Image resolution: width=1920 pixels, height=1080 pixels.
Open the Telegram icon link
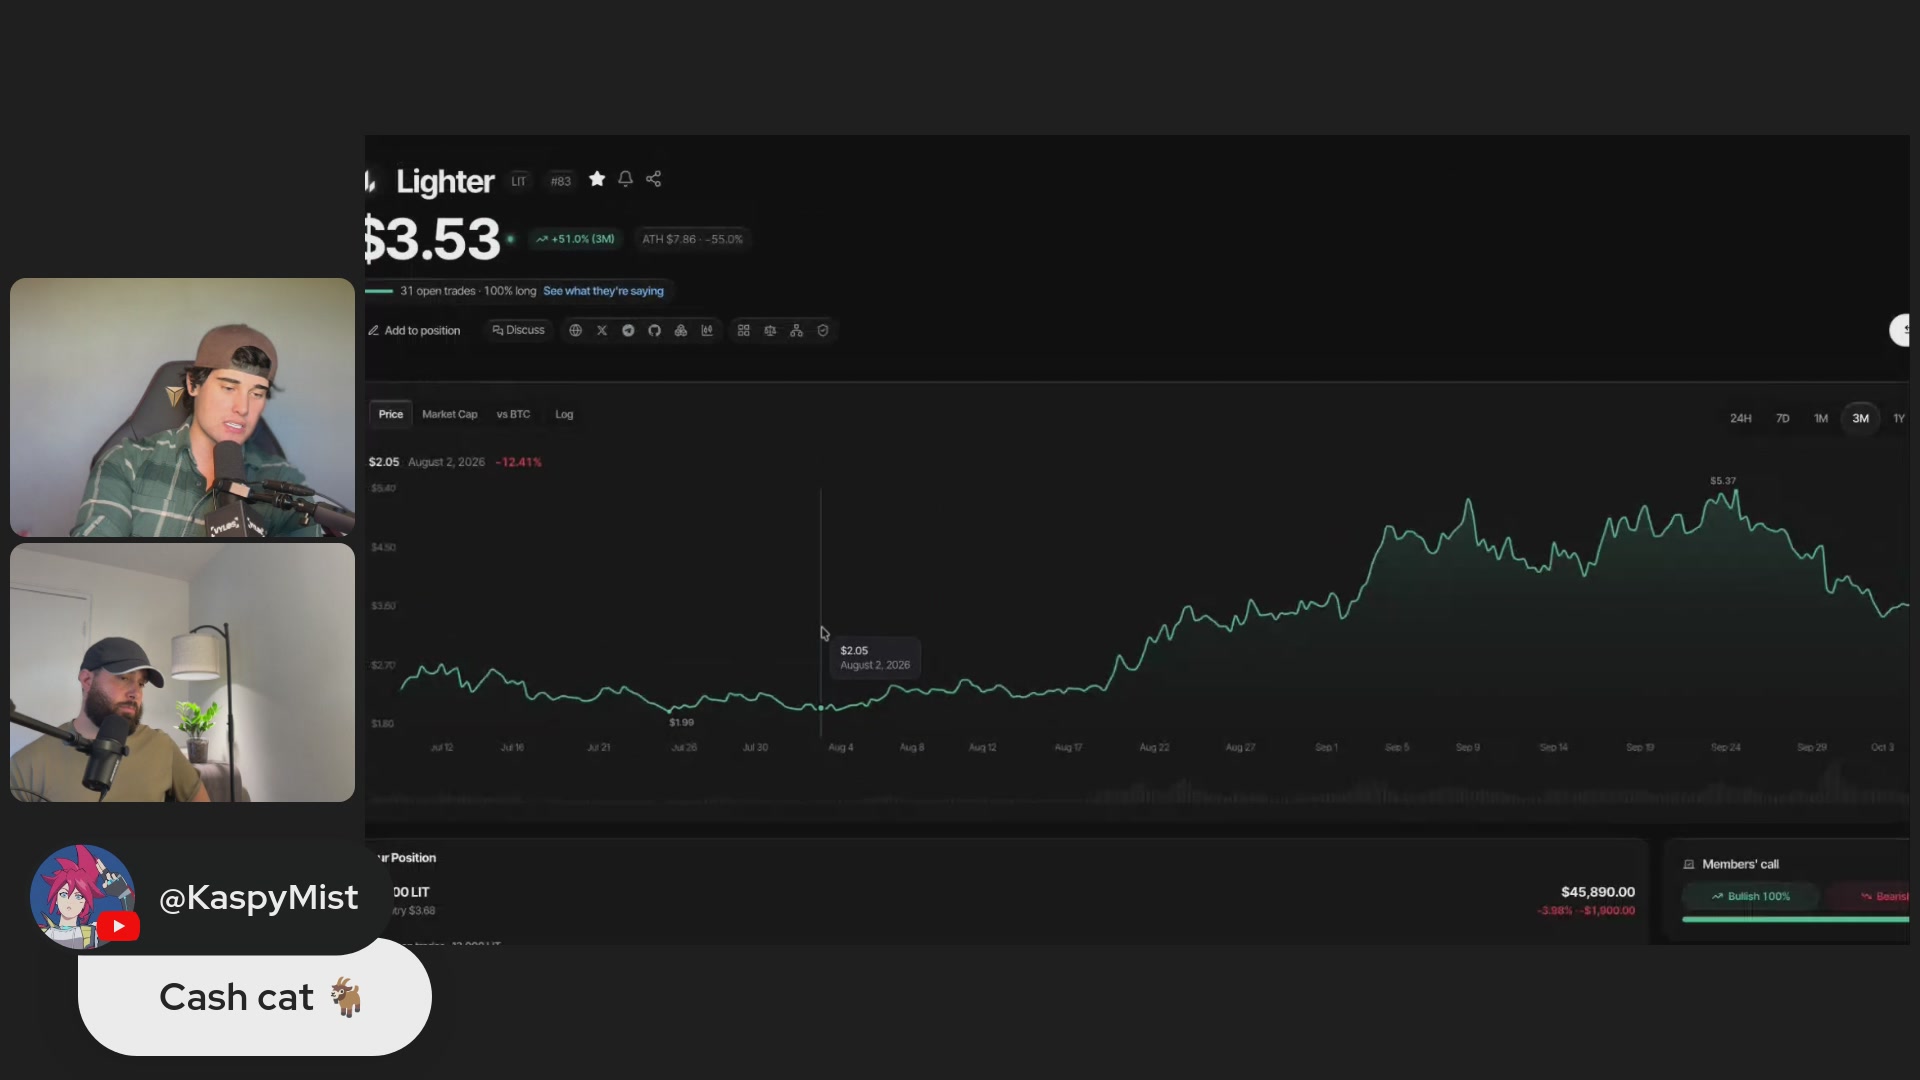(628, 330)
